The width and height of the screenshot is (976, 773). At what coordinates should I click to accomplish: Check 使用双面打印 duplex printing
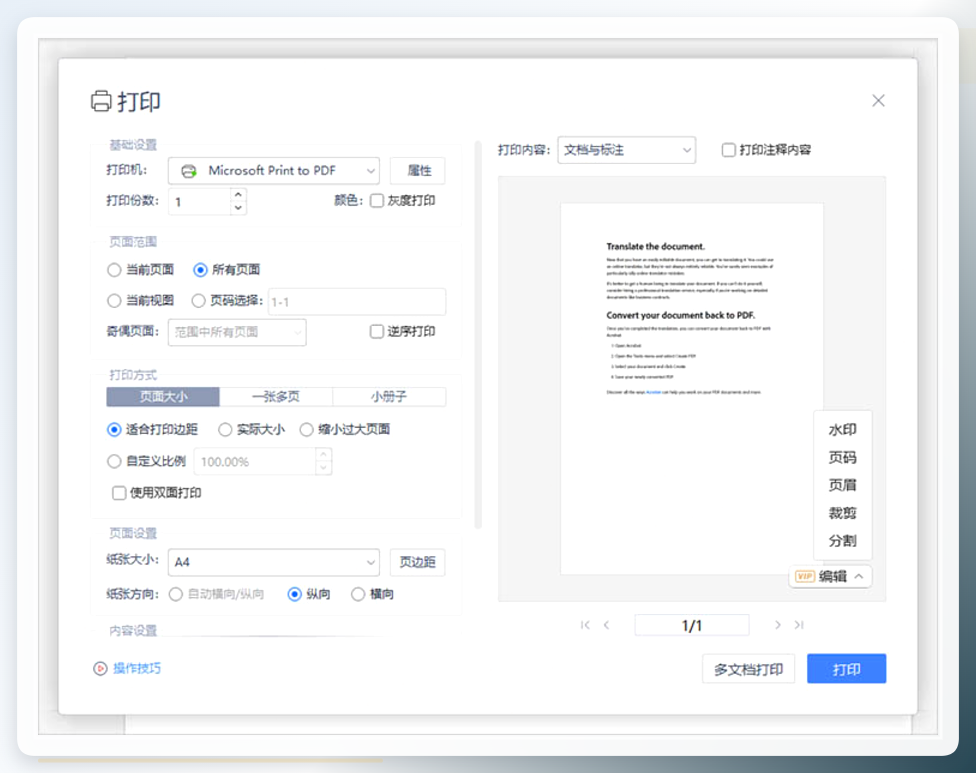tap(119, 493)
